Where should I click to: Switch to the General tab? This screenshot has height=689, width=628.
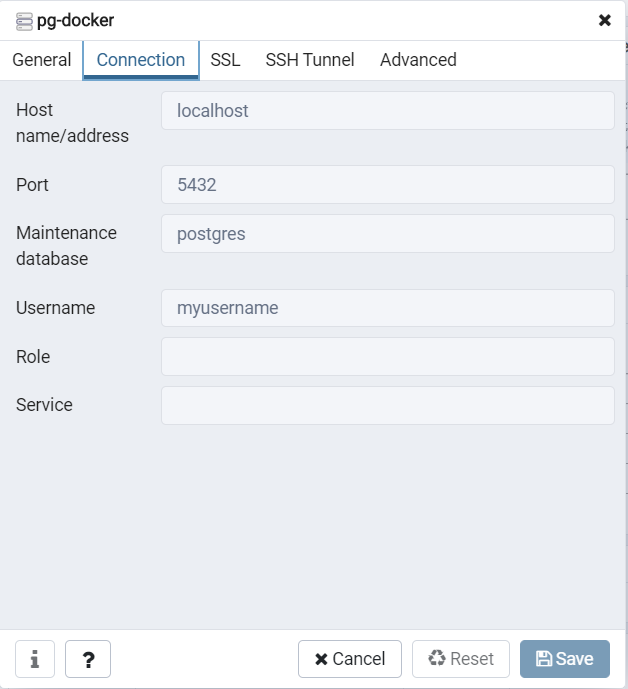click(x=42, y=60)
